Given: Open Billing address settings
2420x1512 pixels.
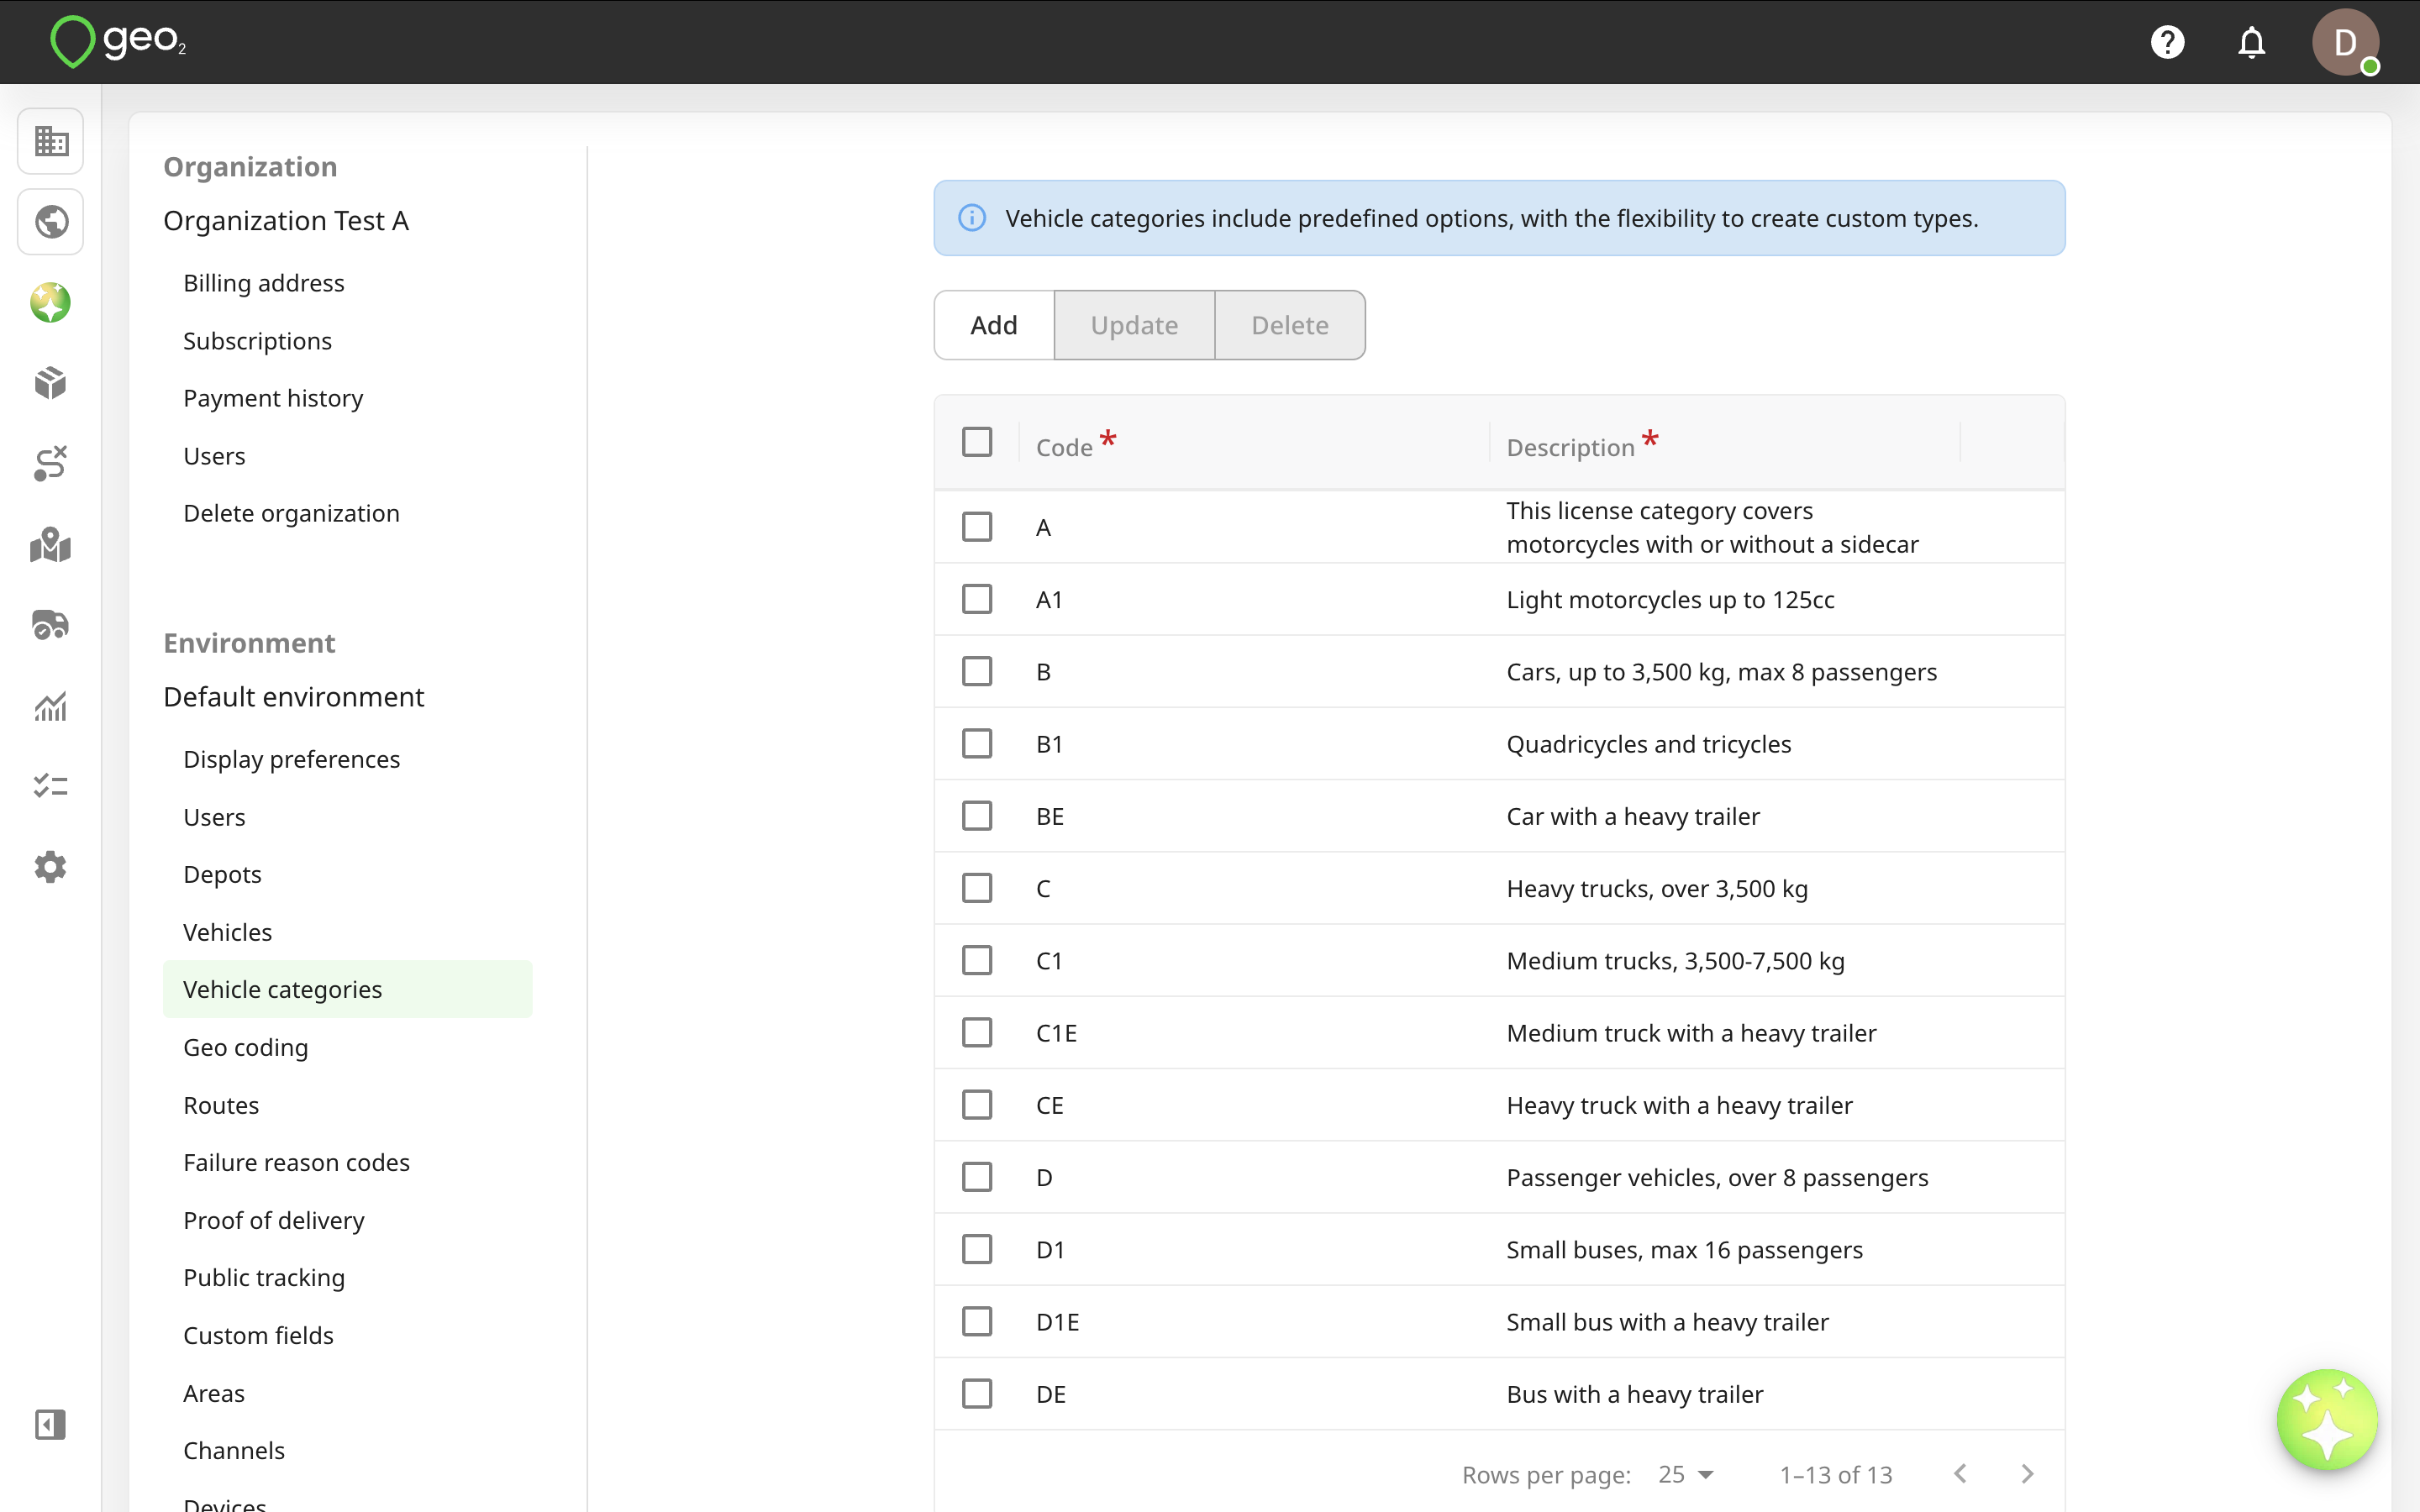Looking at the screenshot, I should click(x=263, y=283).
